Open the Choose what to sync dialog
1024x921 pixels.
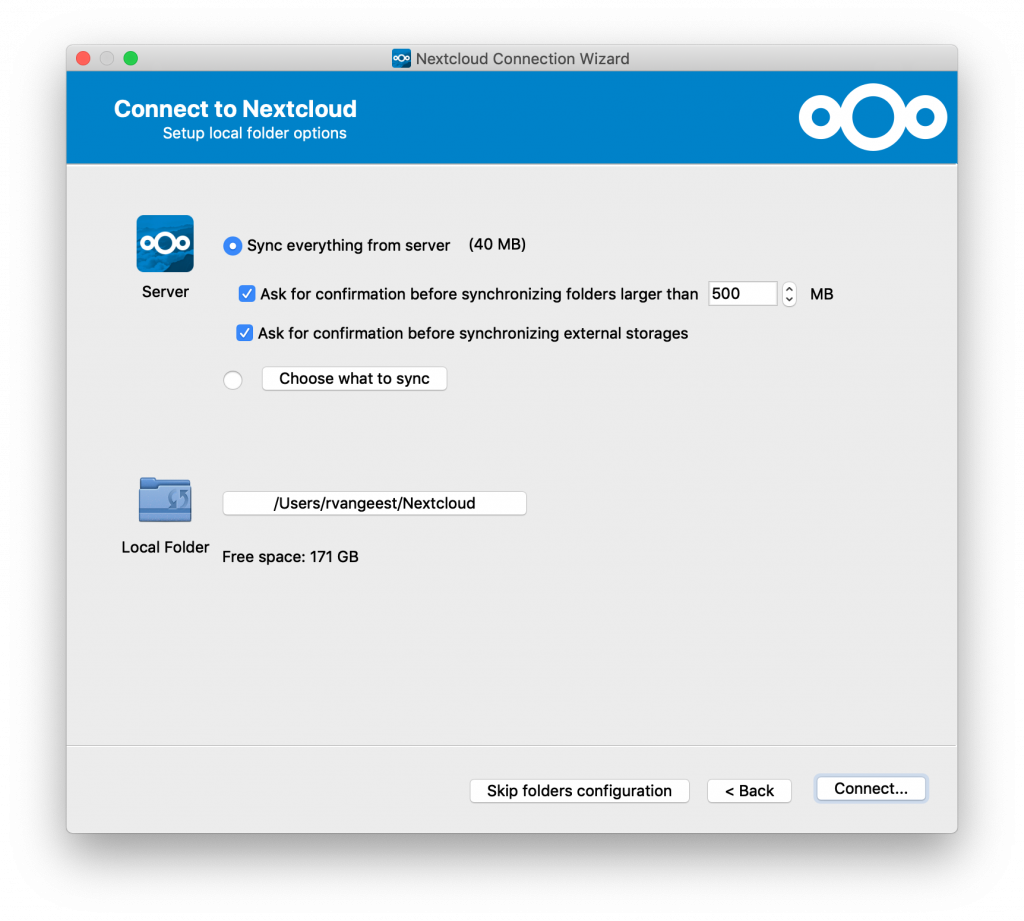(354, 379)
